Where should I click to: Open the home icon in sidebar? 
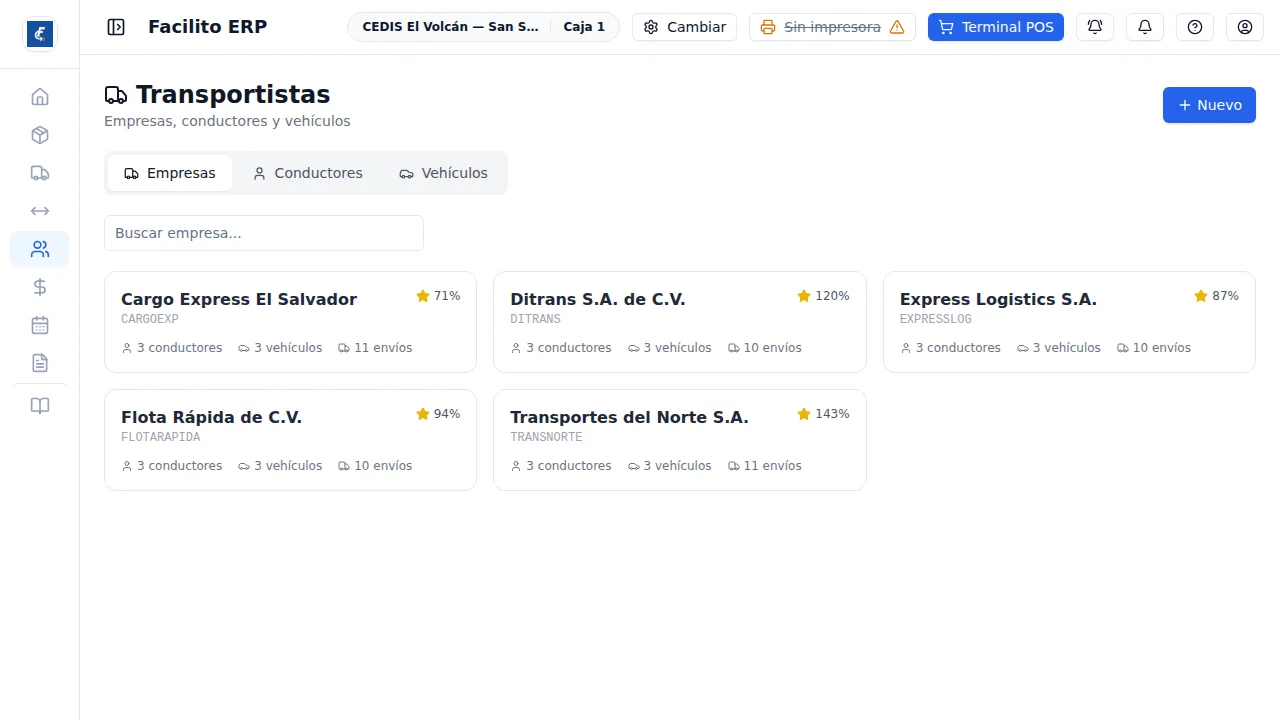coord(40,97)
